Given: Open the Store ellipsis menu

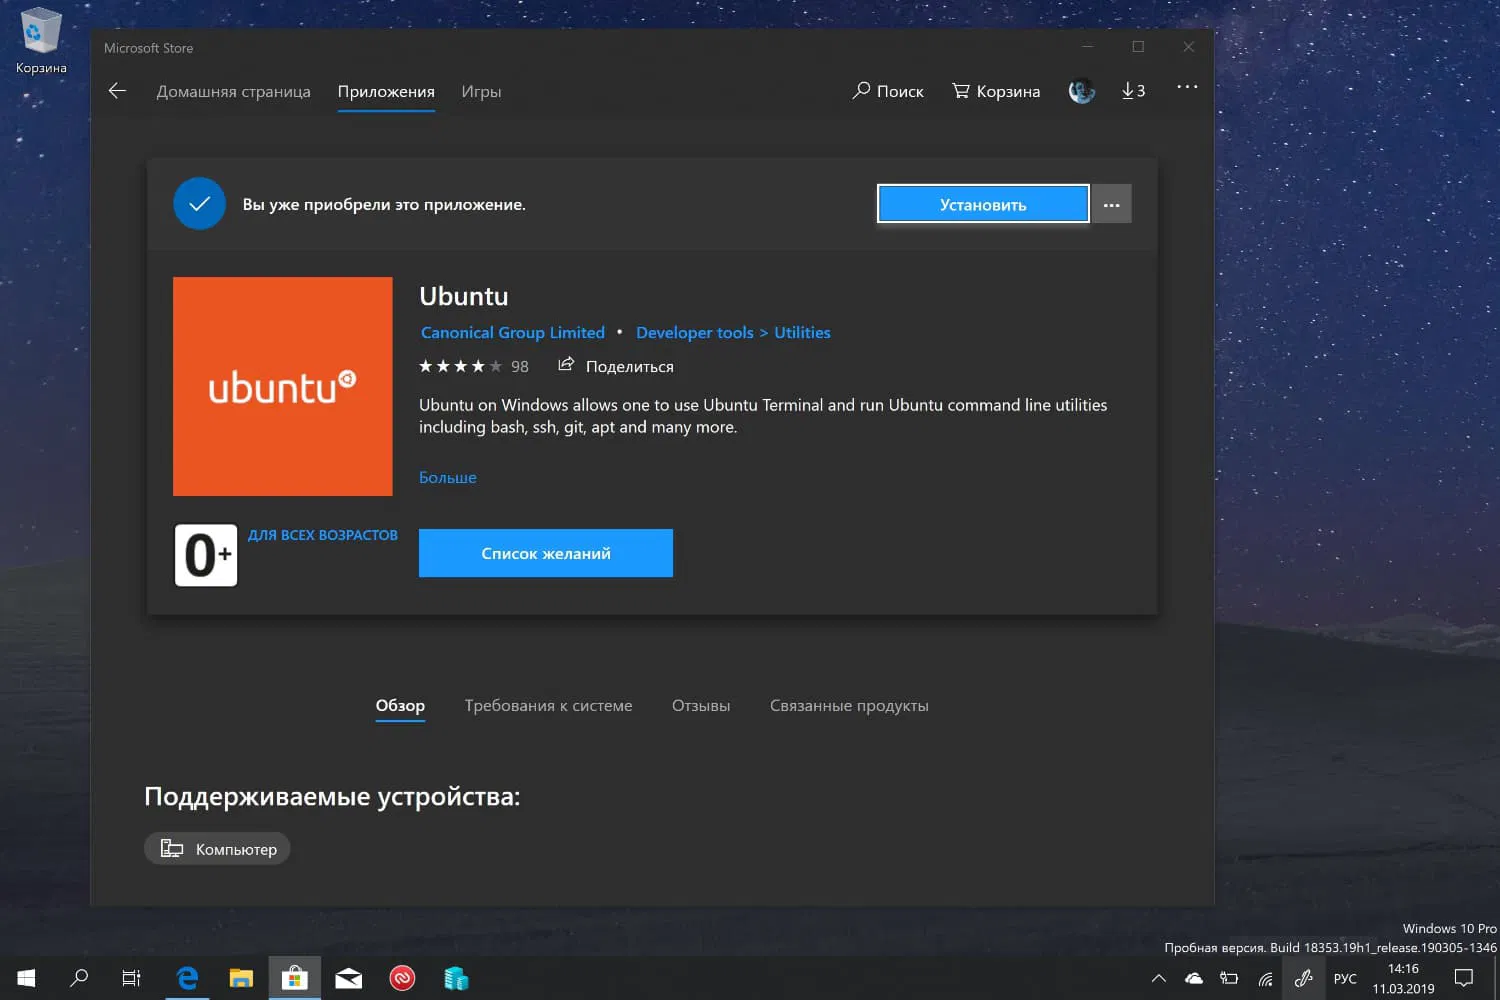Looking at the screenshot, I should click(1186, 88).
